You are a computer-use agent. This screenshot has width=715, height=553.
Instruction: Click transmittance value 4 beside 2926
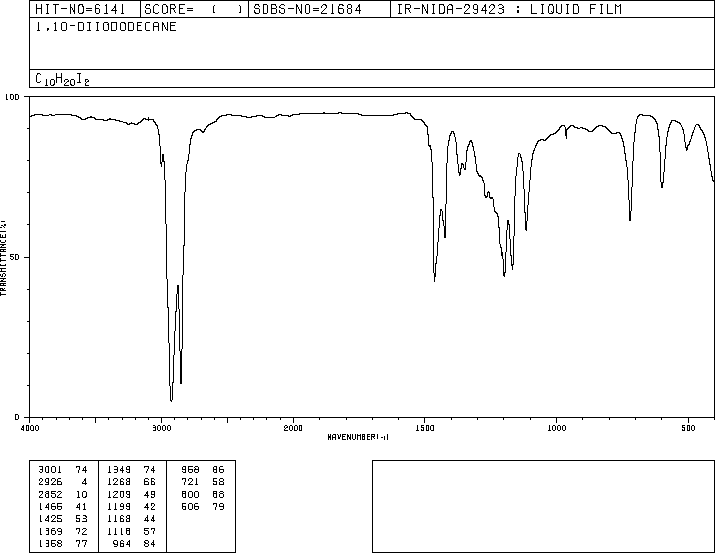[84, 482]
